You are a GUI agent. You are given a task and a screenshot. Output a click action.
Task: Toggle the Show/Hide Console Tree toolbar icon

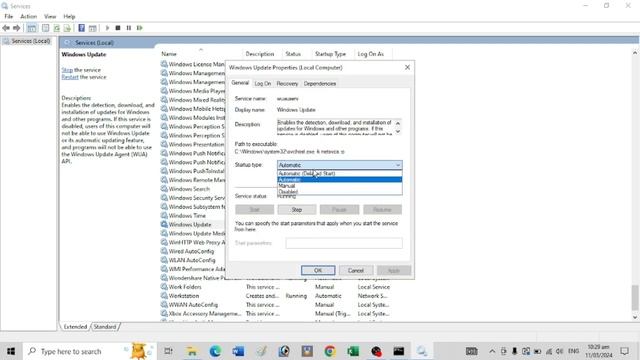[x=31, y=28]
